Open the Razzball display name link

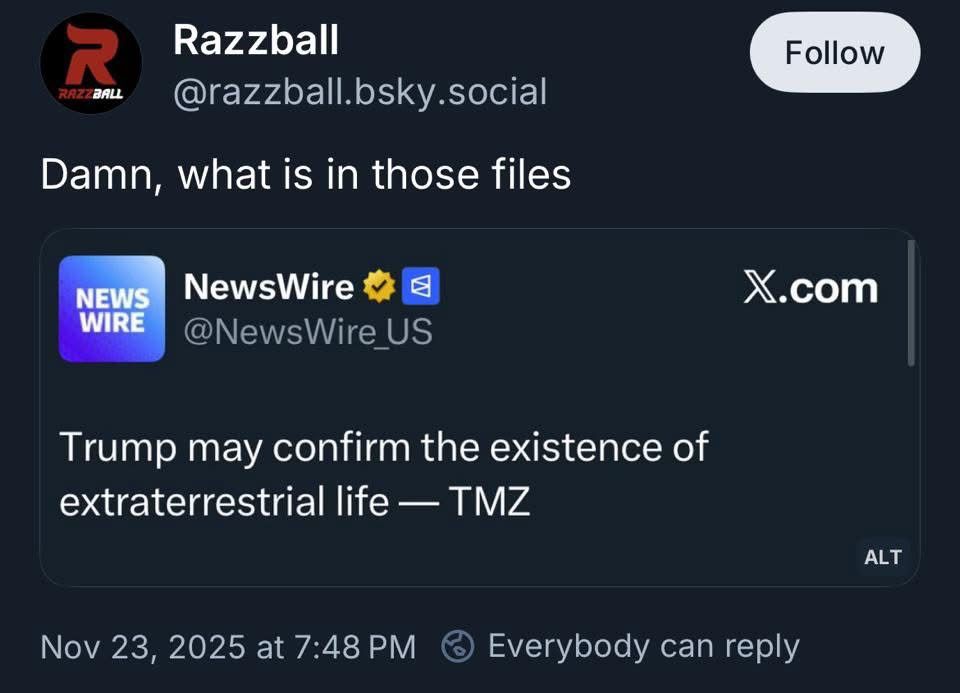(255, 40)
